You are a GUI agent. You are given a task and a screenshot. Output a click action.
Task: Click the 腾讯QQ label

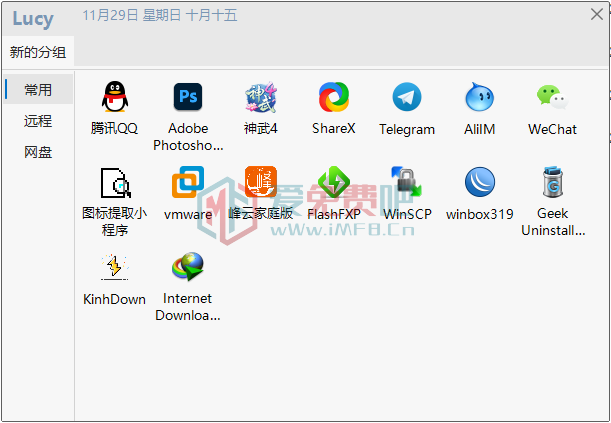click(x=114, y=128)
